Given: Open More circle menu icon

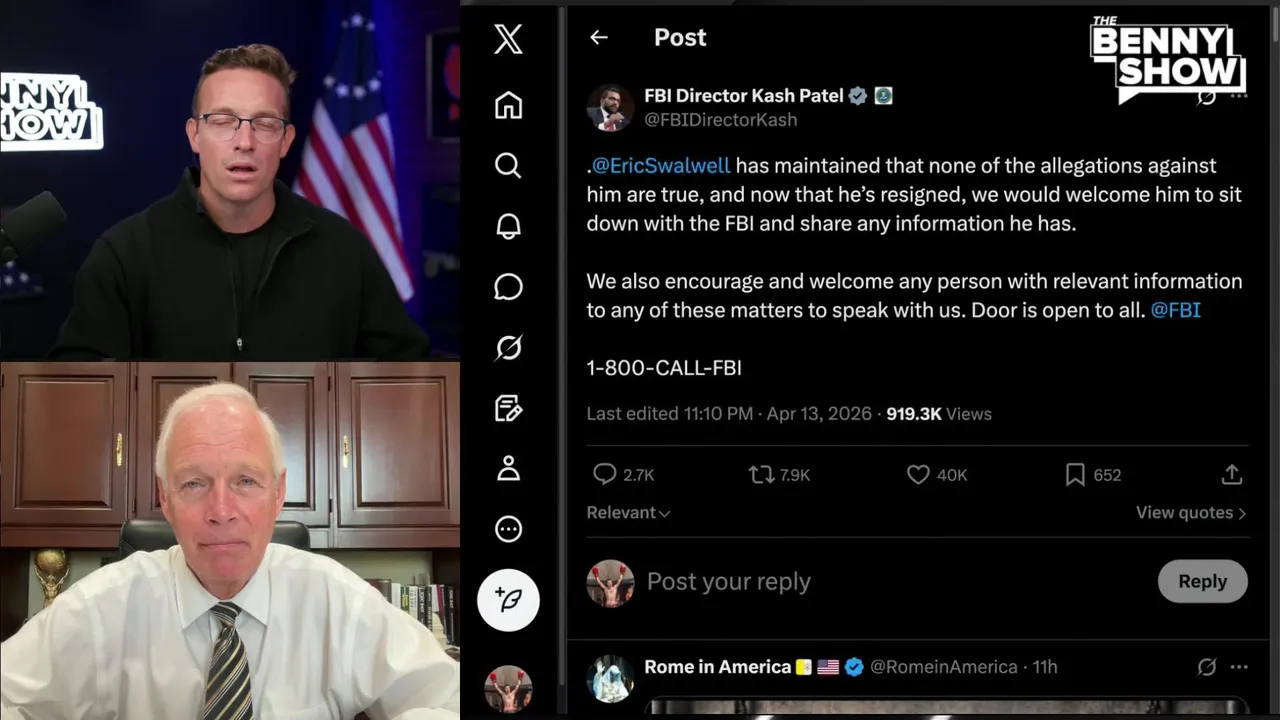Looking at the screenshot, I should click(508, 529).
